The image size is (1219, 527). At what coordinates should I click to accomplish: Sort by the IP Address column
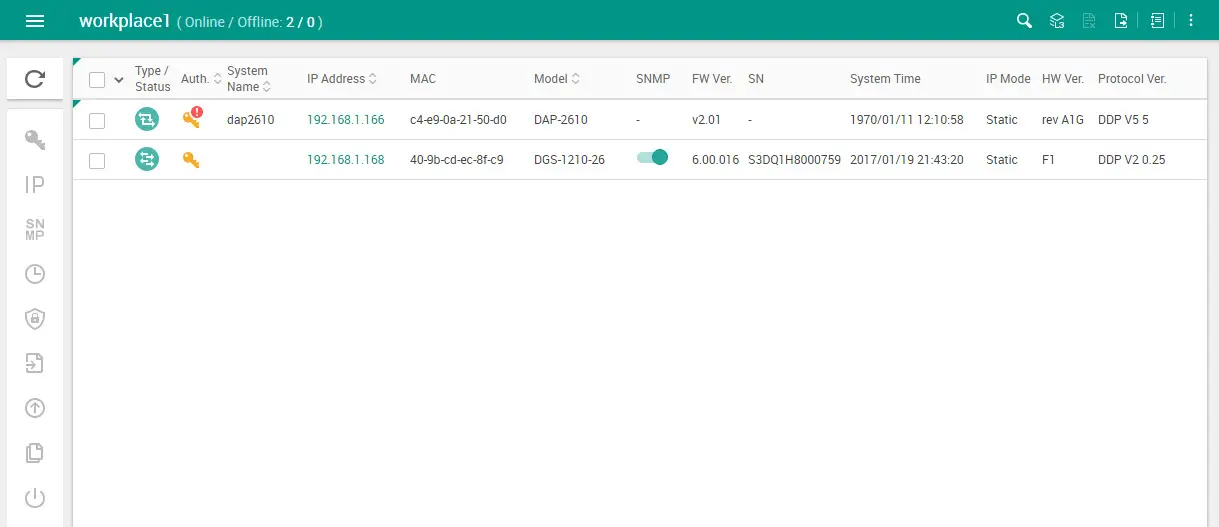(x=373, y=79)
